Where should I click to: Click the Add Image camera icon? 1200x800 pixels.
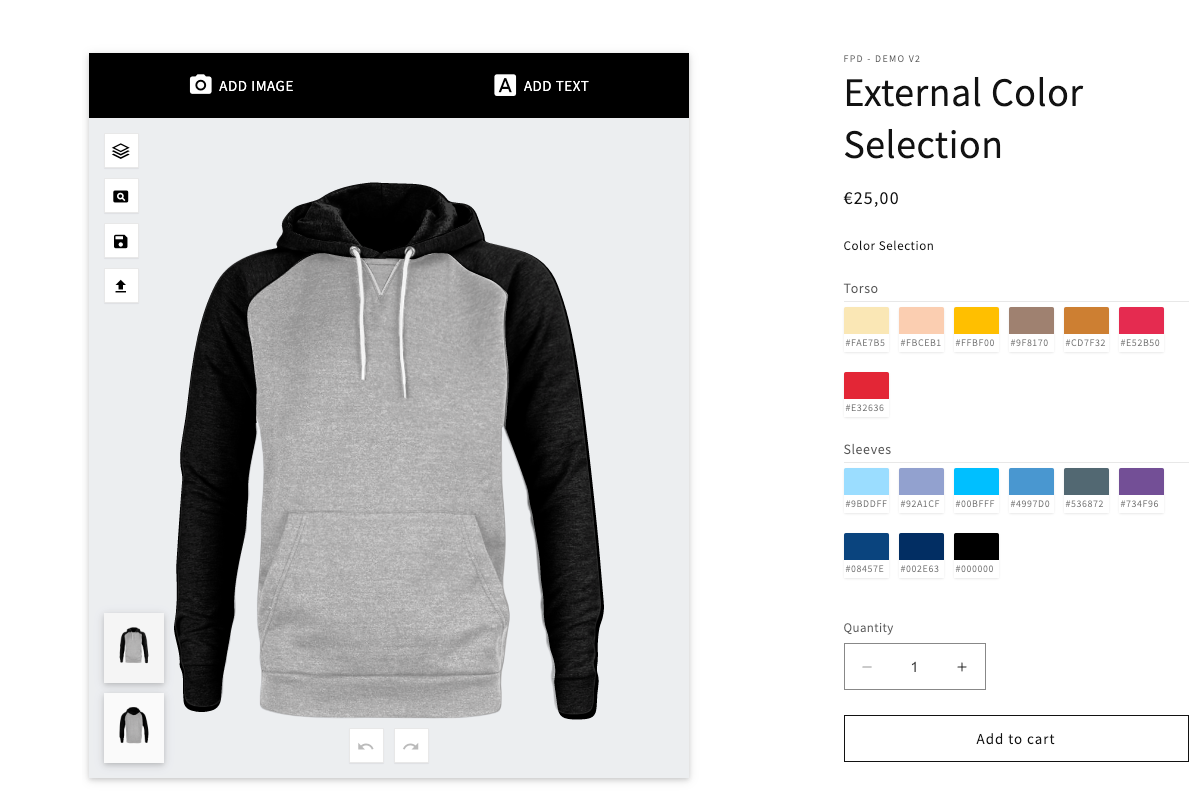click(200, 85)
